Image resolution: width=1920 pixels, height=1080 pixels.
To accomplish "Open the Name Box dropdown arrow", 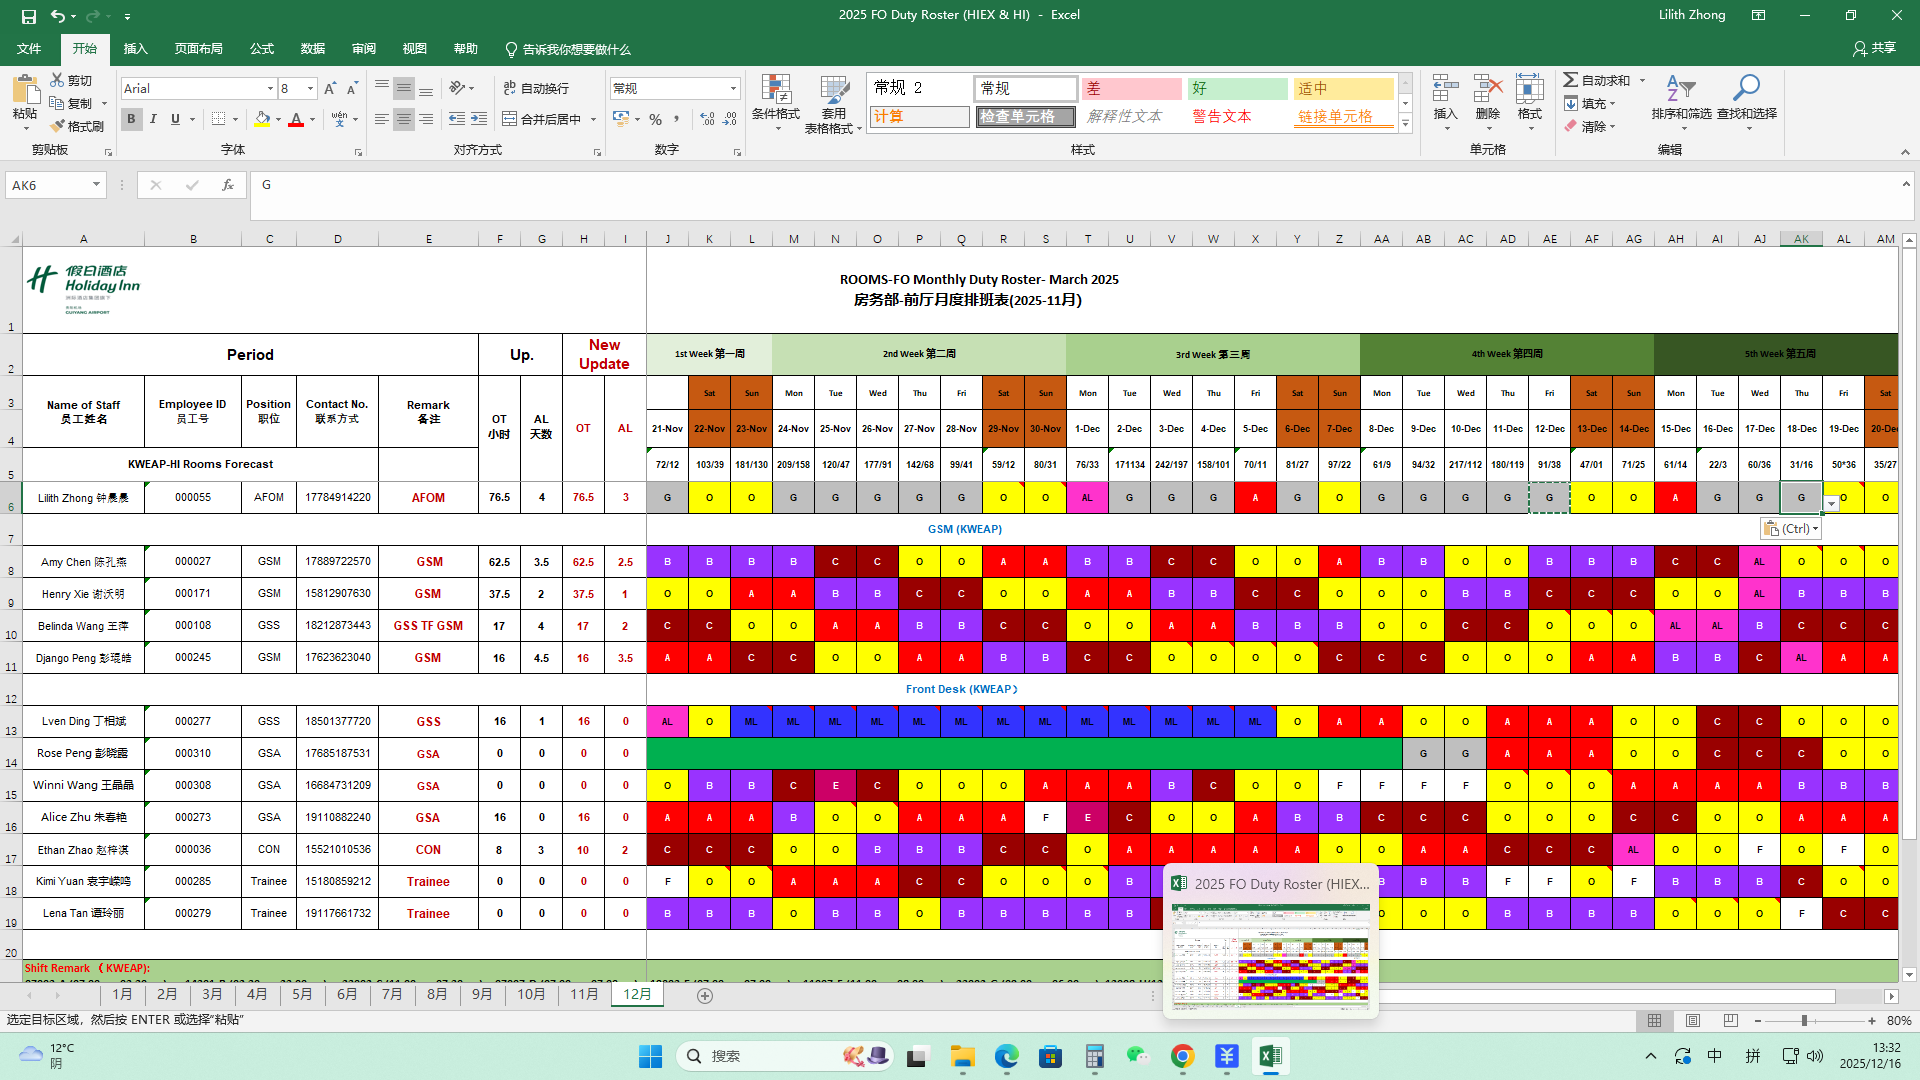I will click(x=96, y=185).
